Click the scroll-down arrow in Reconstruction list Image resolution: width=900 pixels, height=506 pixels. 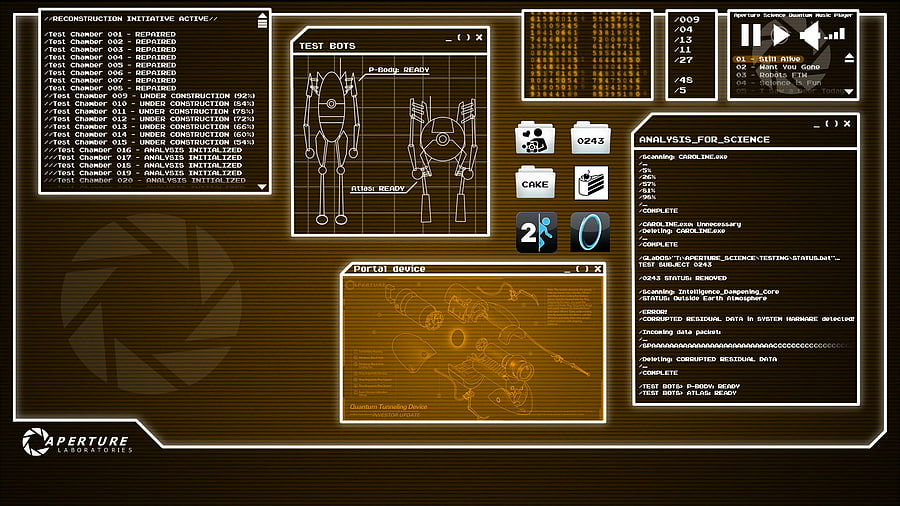coord(262,186)
